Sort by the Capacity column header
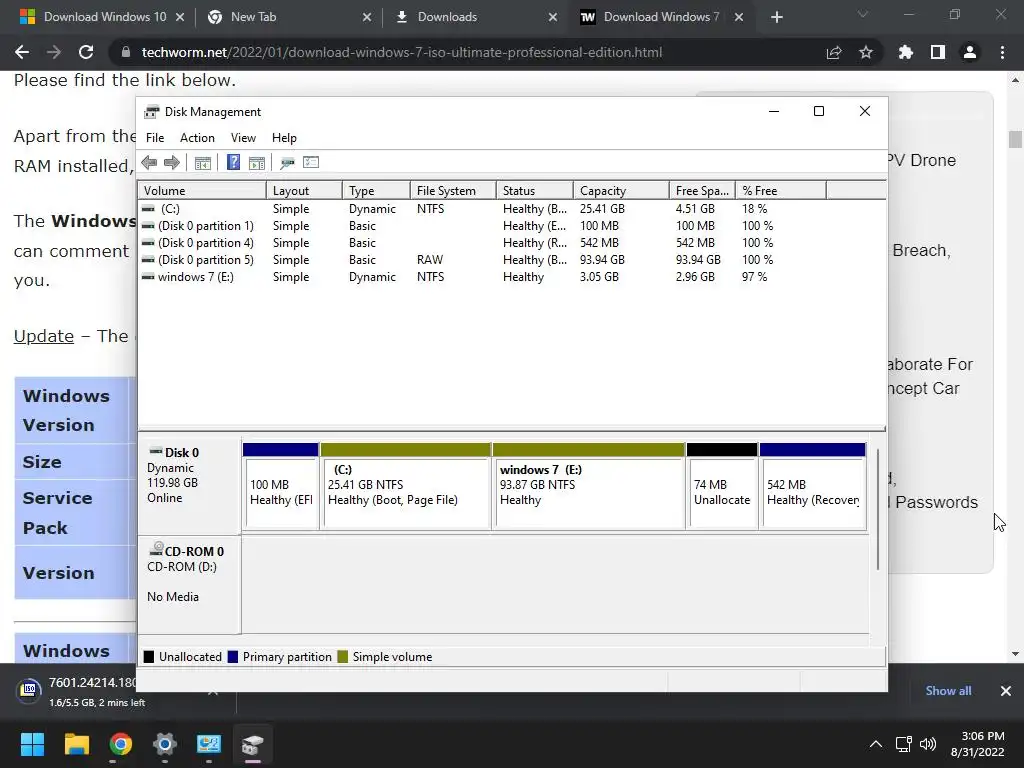This screenshot has height=768, width=1024. 621,191
